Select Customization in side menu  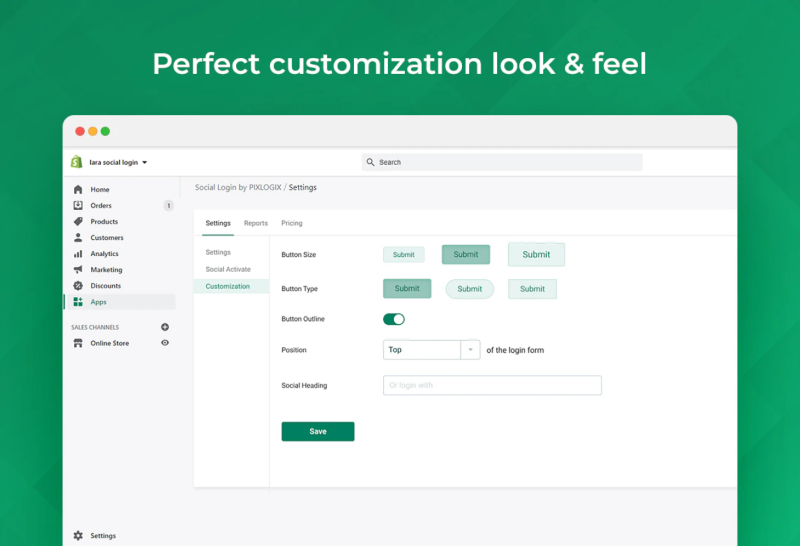click(231, 286)
